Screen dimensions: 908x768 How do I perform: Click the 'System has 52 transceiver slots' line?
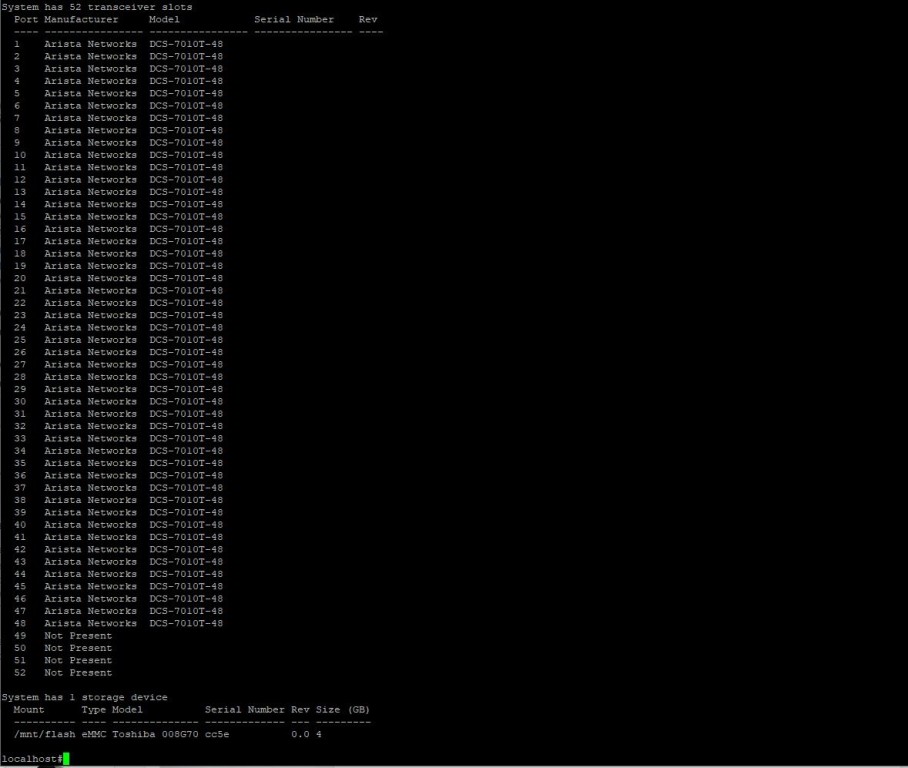click(x=97, y=7)
